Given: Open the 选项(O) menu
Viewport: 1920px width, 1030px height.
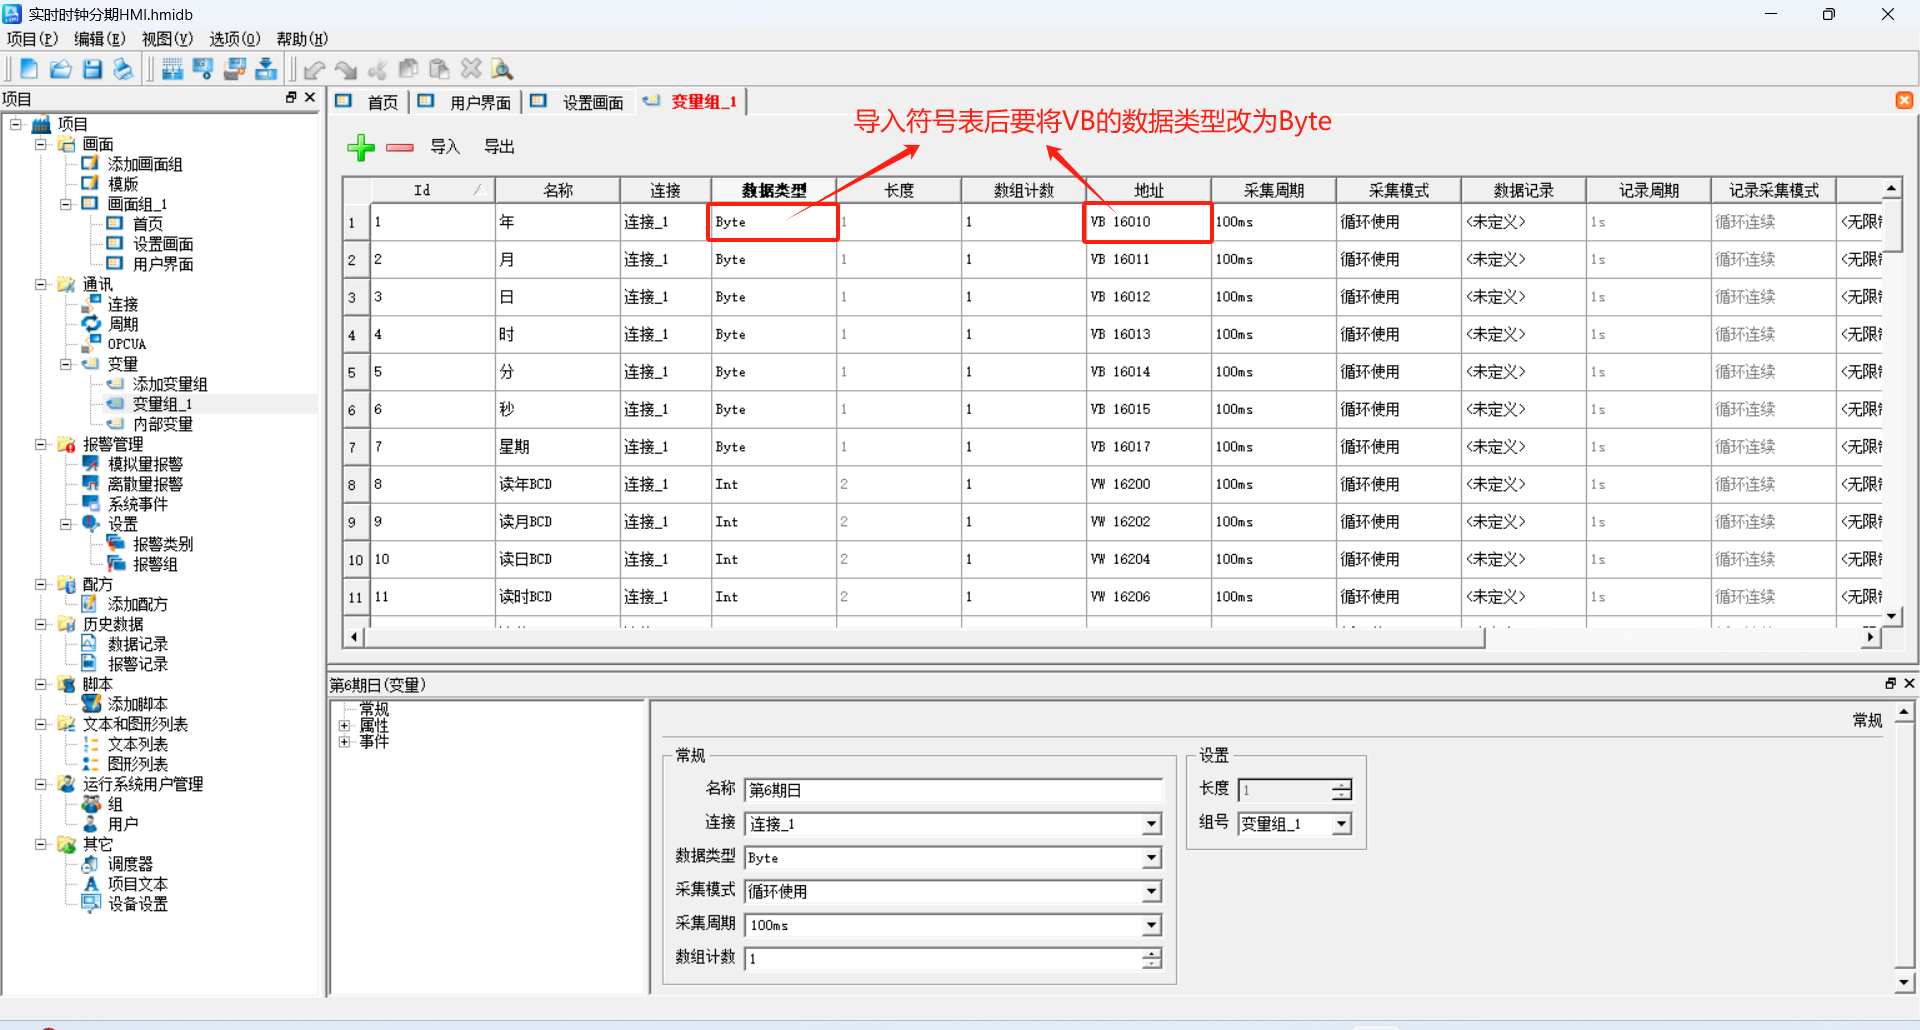Looking at the screenshot, I should (x=234, y=39).
